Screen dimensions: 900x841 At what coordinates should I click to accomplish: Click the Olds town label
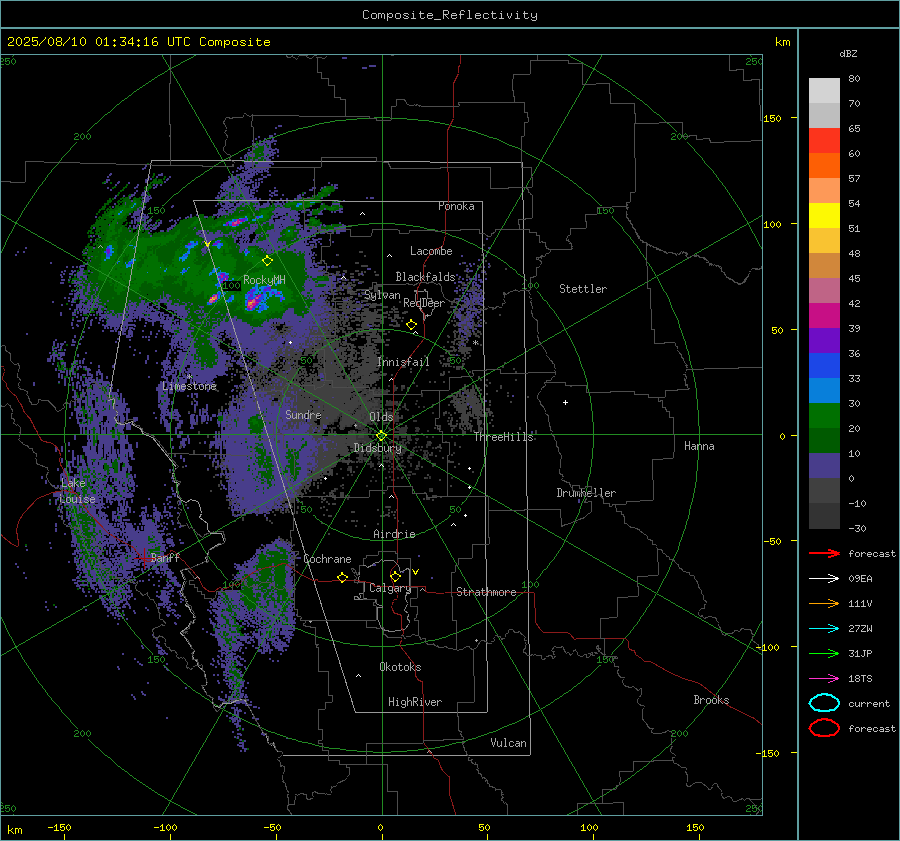(381, 417)
